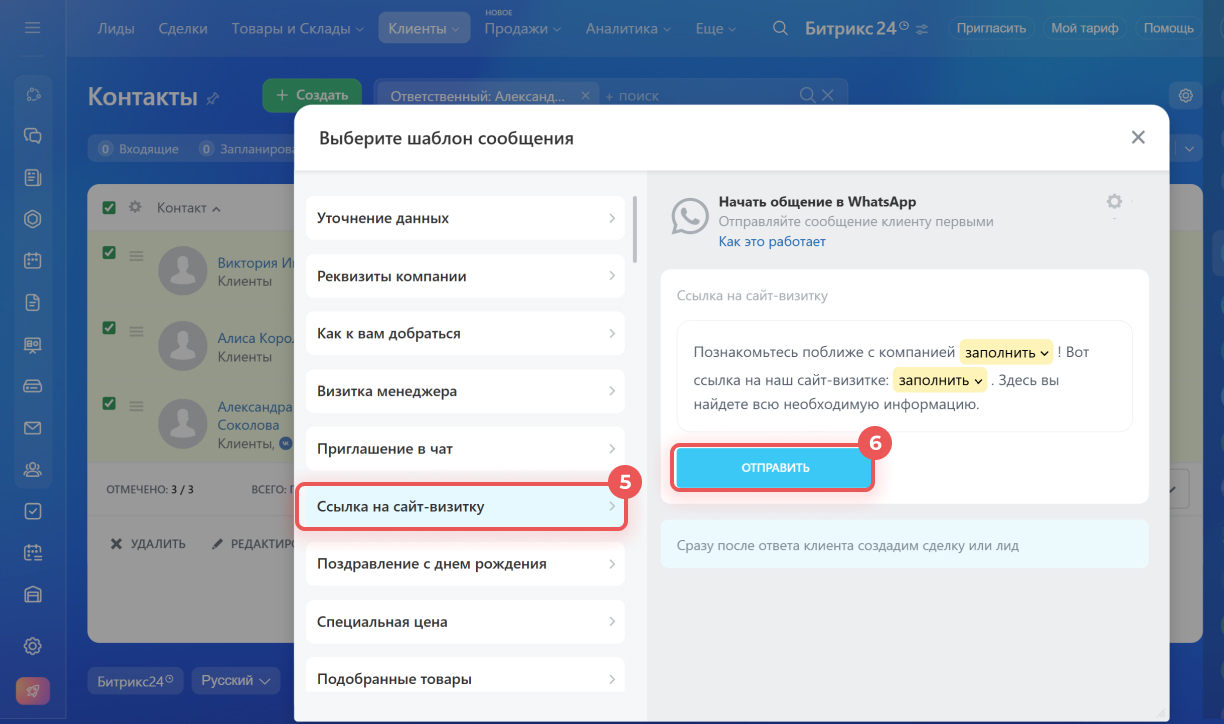Open the second заполнить dropdown for the site link
The width and height of the screenshot is (1224, 724).
pyautogui.click(x=939, y=381)
